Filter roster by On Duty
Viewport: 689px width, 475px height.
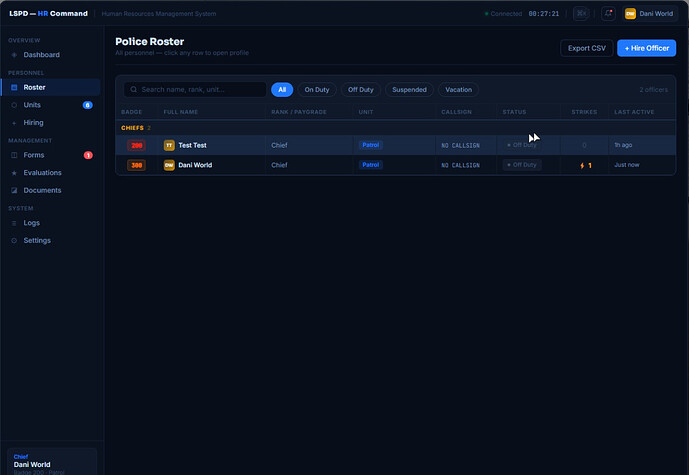317,90
